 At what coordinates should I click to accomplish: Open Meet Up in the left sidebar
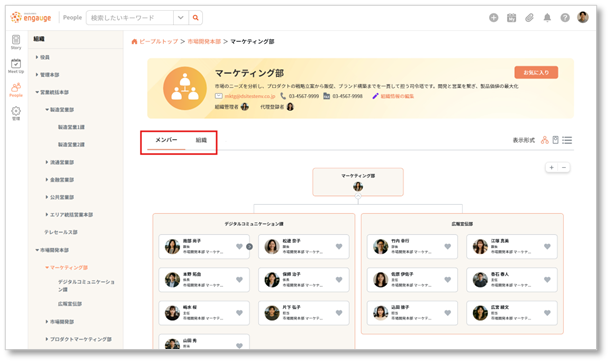(x=16, y=66)
